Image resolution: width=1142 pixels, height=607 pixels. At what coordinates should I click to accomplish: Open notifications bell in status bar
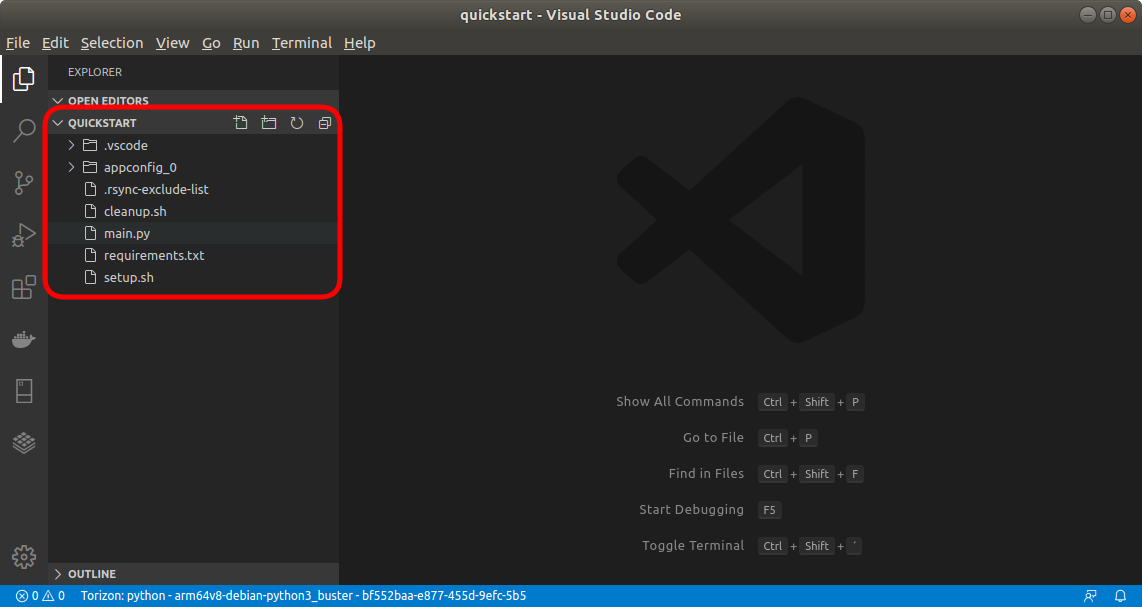click(x=1121, y=596)
